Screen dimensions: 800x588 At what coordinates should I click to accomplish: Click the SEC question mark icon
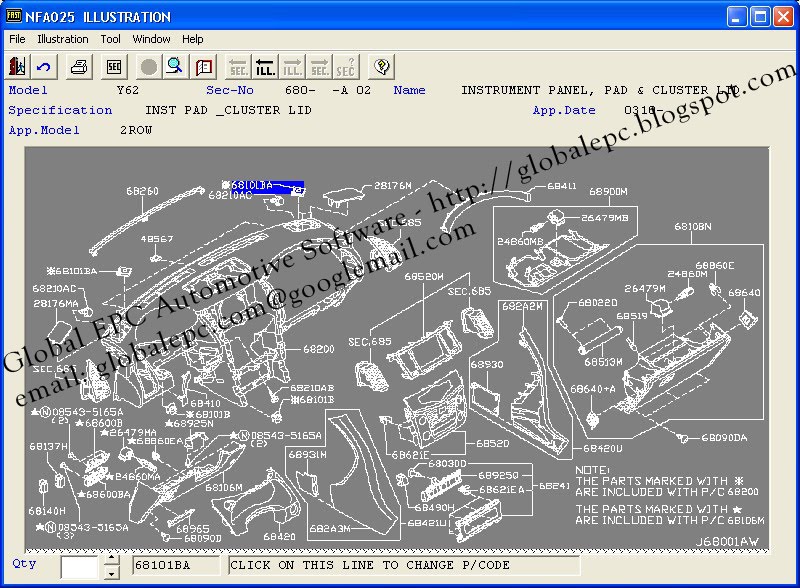pos(346,67)
